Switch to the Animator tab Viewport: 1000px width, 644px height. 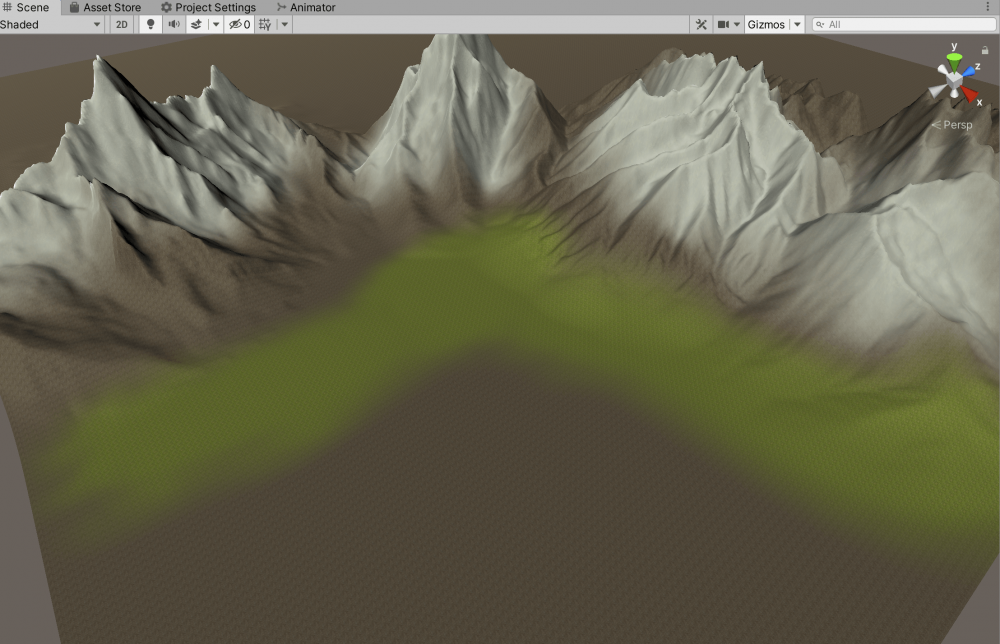coord(306,8)
